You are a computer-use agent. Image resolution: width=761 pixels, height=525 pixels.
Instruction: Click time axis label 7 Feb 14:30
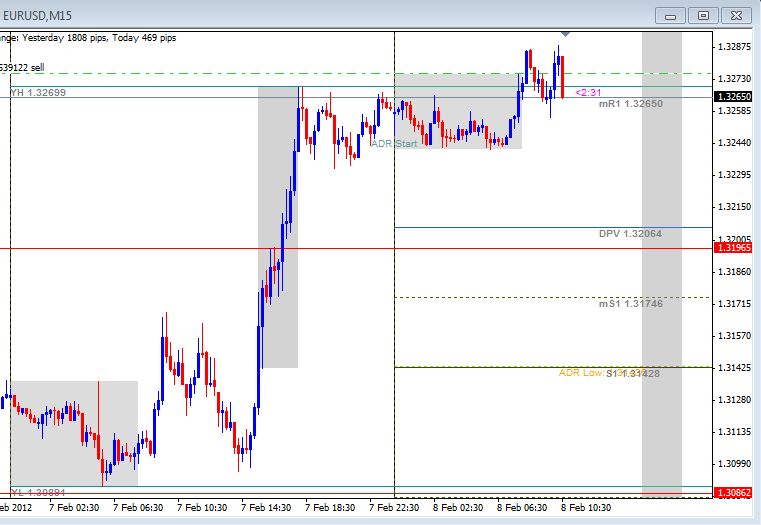click(x=266, y=508)
